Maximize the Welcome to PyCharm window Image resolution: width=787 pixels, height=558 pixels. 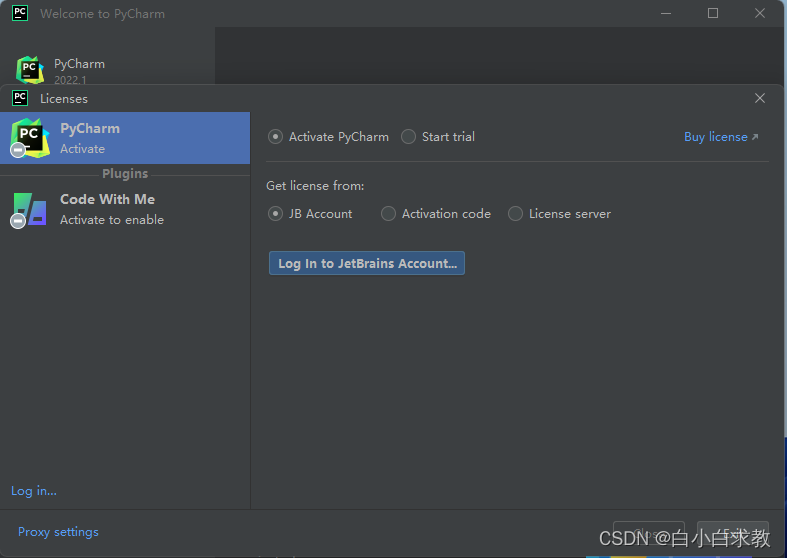tap(713, 13)
